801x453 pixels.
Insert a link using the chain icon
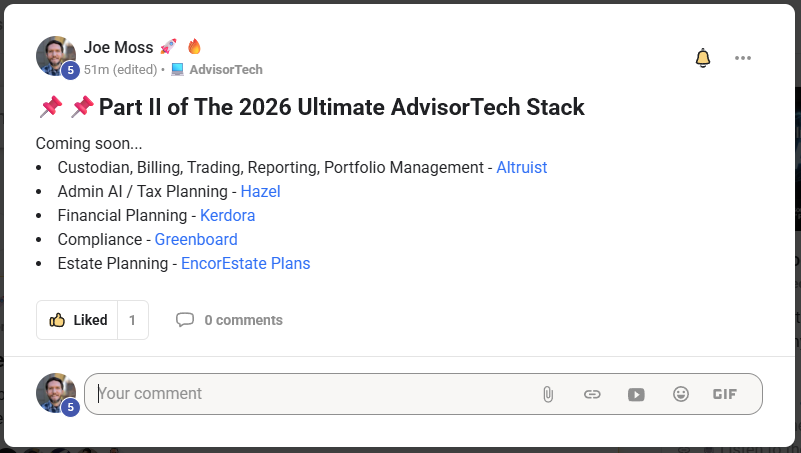click(x=592, y=394)
